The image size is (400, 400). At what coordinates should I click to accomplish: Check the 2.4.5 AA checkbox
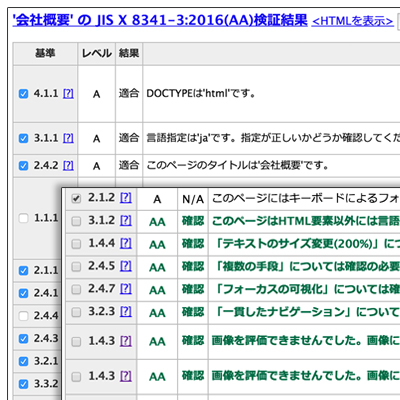click(76, 267)
